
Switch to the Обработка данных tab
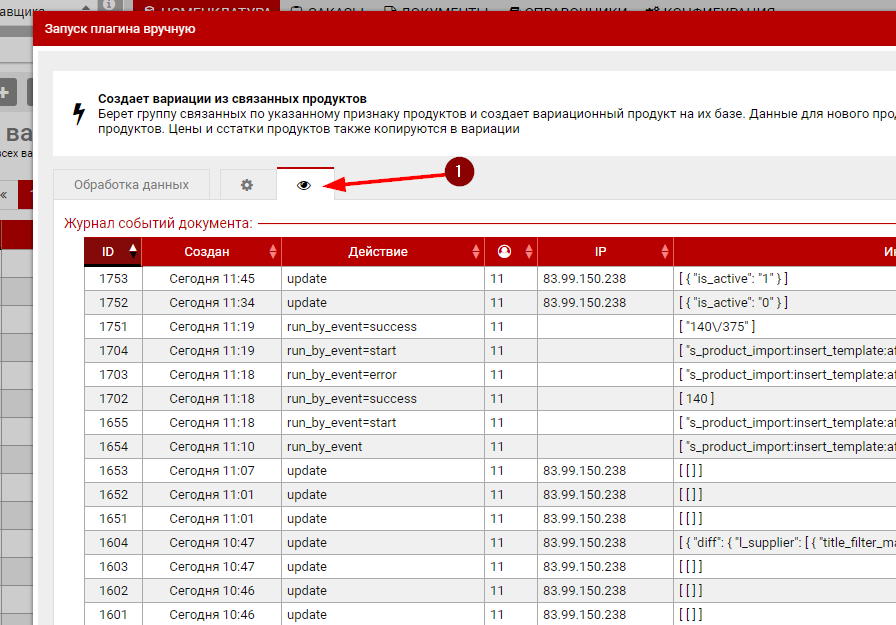tap(131, 185)
